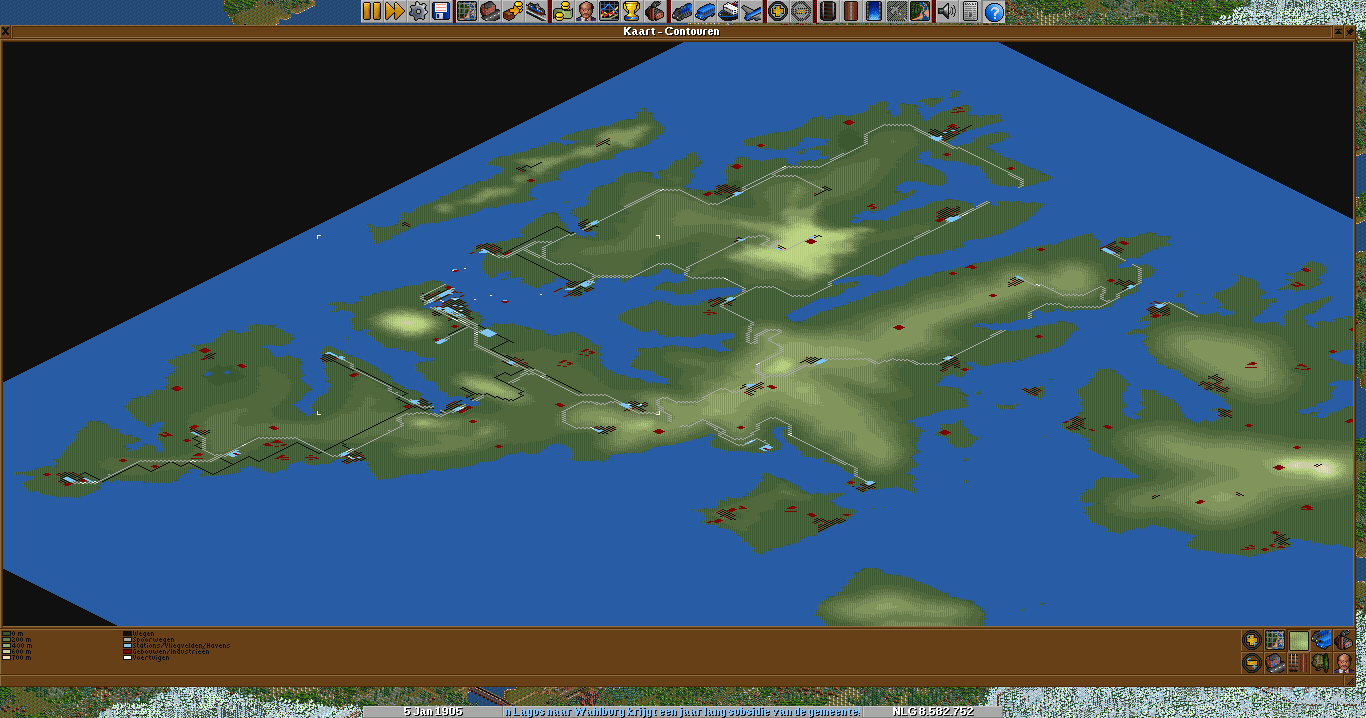This screenshot has width=1366, height=718.
Task: Toggle town names on the Kaart map
Action: pyautogui.click(x=1275, y=663)
